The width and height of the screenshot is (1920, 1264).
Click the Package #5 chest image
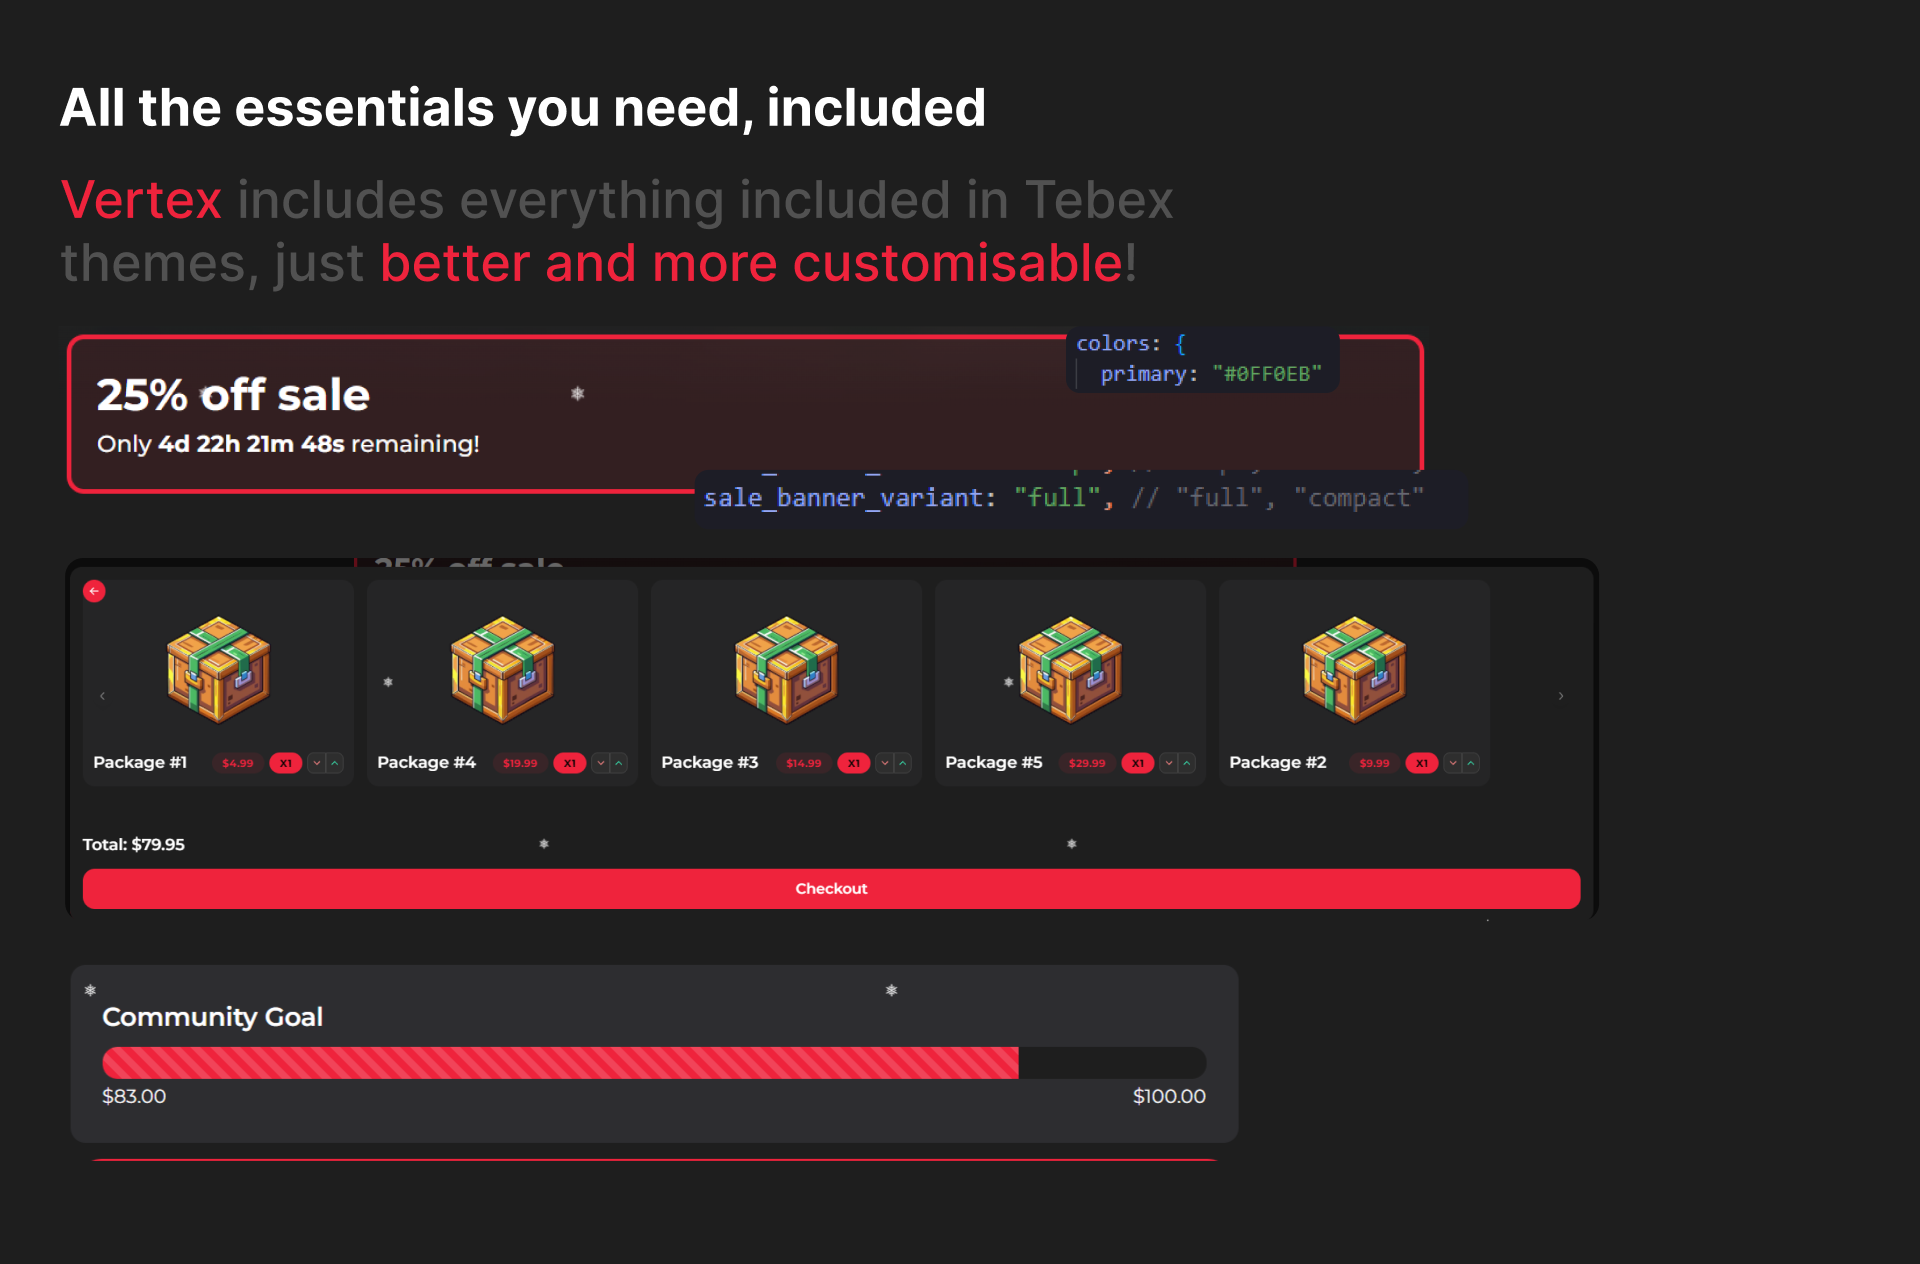(1070, 669)
